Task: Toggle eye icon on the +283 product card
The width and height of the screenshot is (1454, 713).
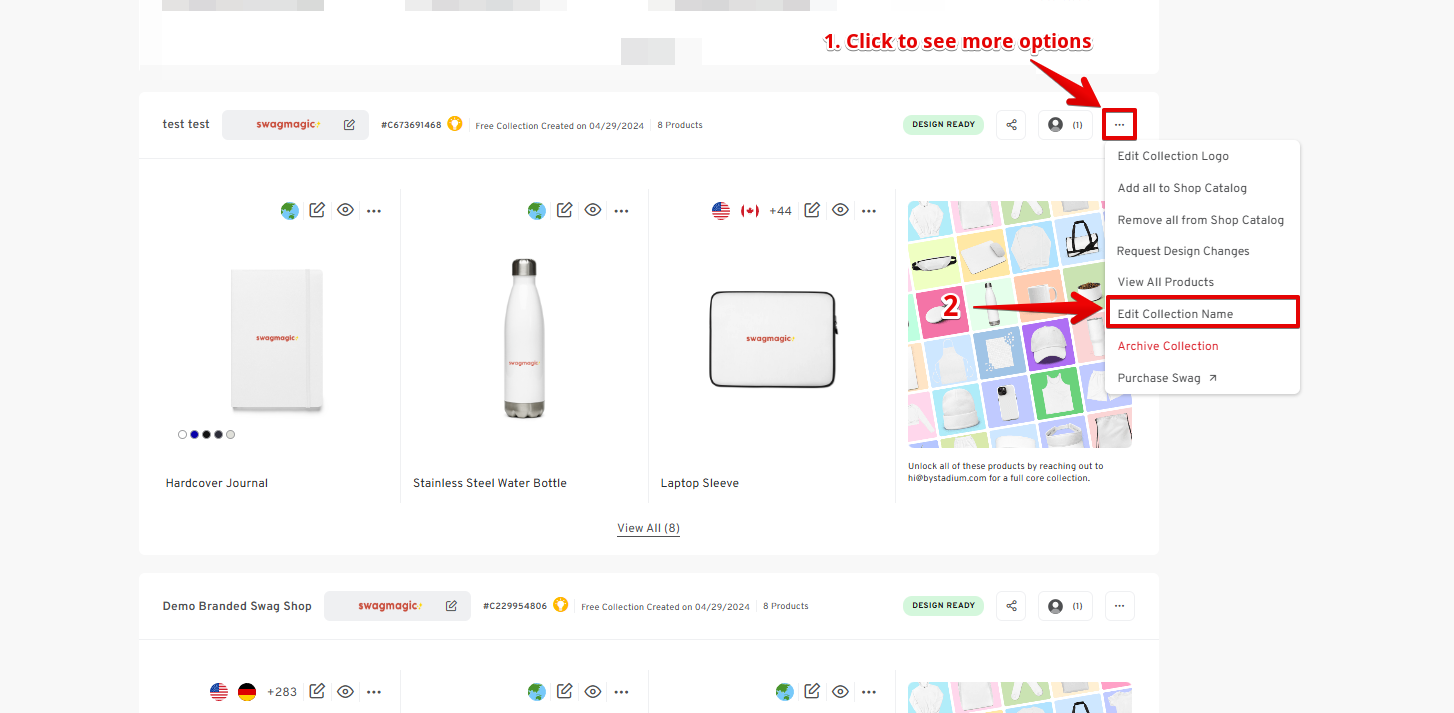Action: tap(345, 692)
